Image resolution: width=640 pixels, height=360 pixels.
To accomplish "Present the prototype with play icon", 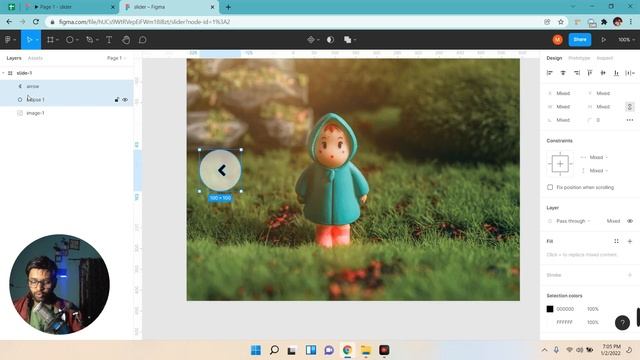I will [603, 40].
